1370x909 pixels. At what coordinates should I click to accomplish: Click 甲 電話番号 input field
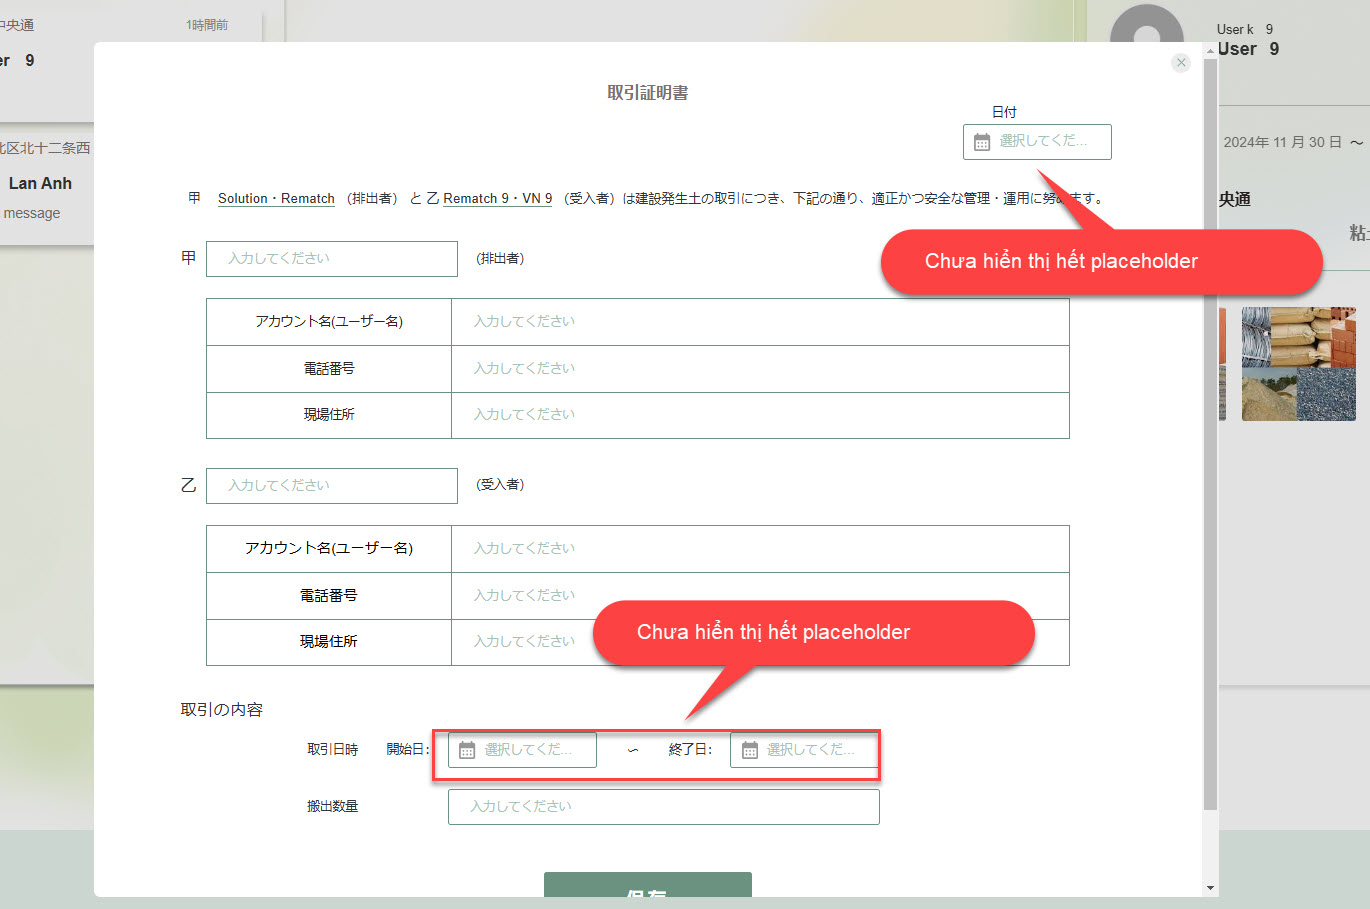pyautogui.click(x=759, y=369)
